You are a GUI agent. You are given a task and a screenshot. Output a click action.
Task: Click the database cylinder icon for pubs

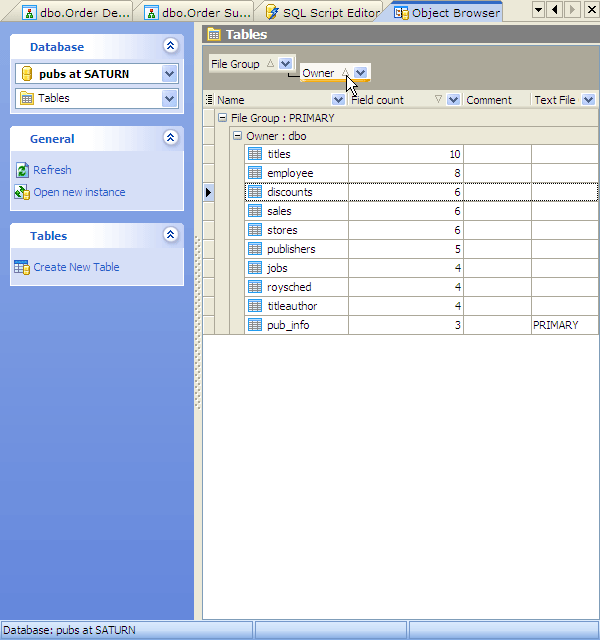[27, 74]
